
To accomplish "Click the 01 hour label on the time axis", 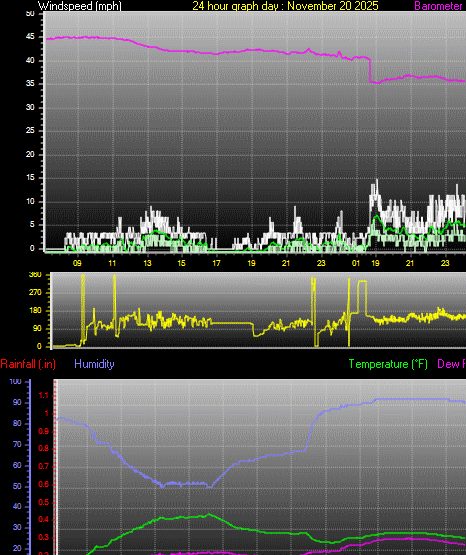I will [x=356, y=263].
